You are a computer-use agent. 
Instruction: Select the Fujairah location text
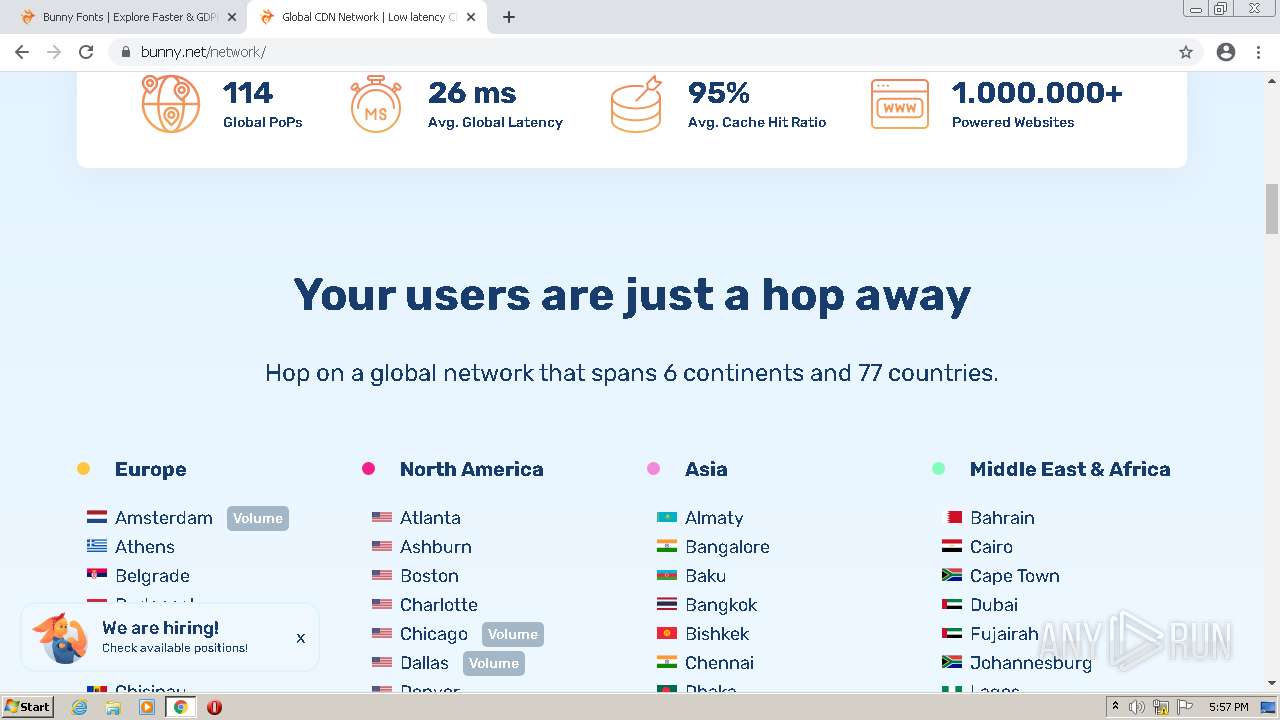click(1004, 634)
